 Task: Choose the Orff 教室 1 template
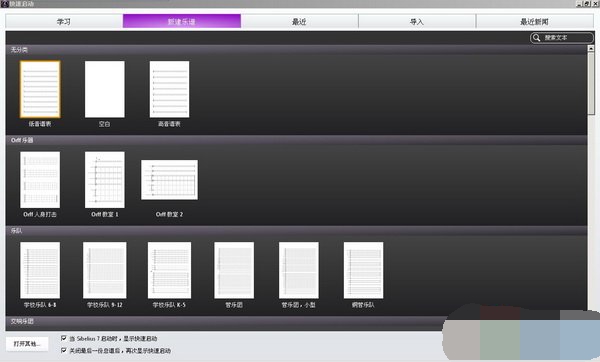(x=104, y=180)
